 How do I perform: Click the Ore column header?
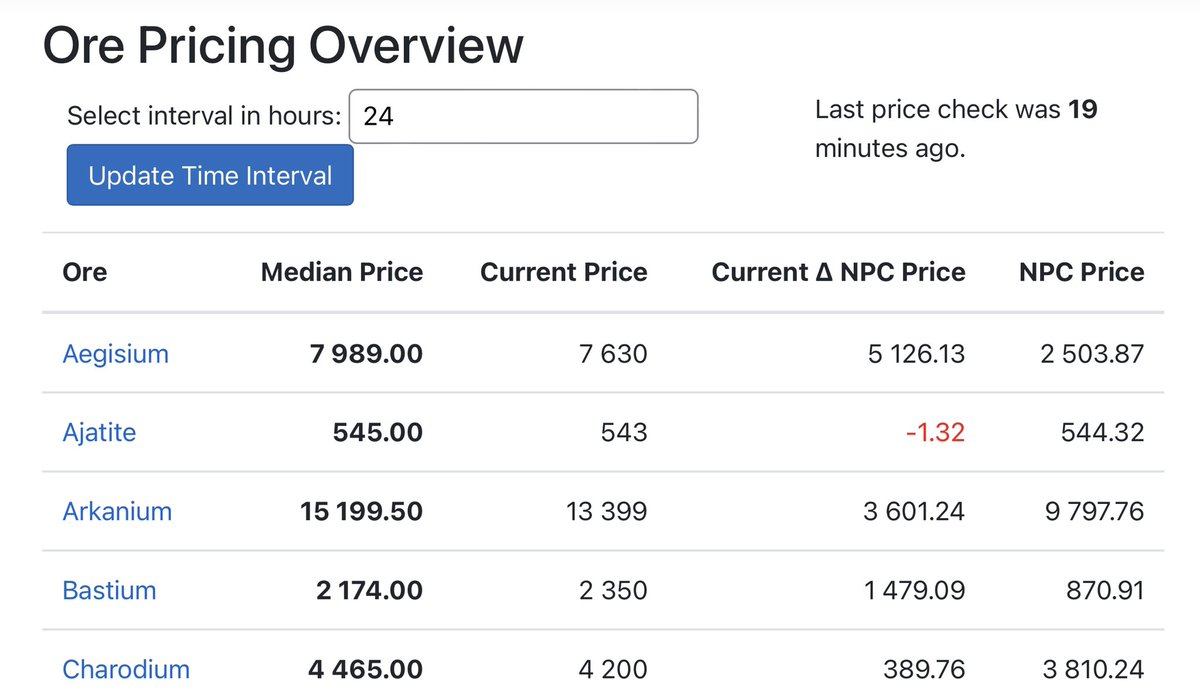pyautogui.click(x=85, y=272)
